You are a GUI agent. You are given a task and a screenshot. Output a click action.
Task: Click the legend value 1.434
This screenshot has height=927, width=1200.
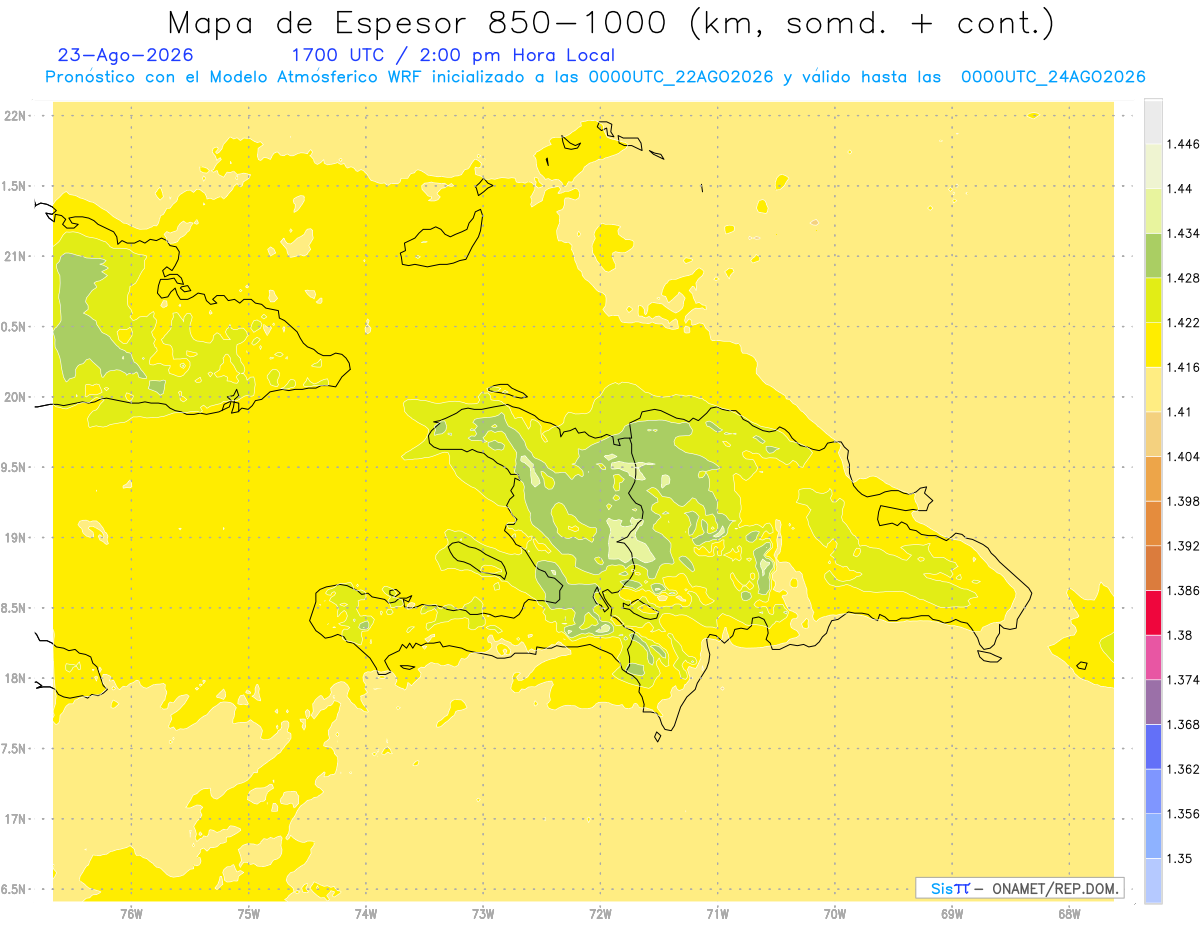(1185, 233)
